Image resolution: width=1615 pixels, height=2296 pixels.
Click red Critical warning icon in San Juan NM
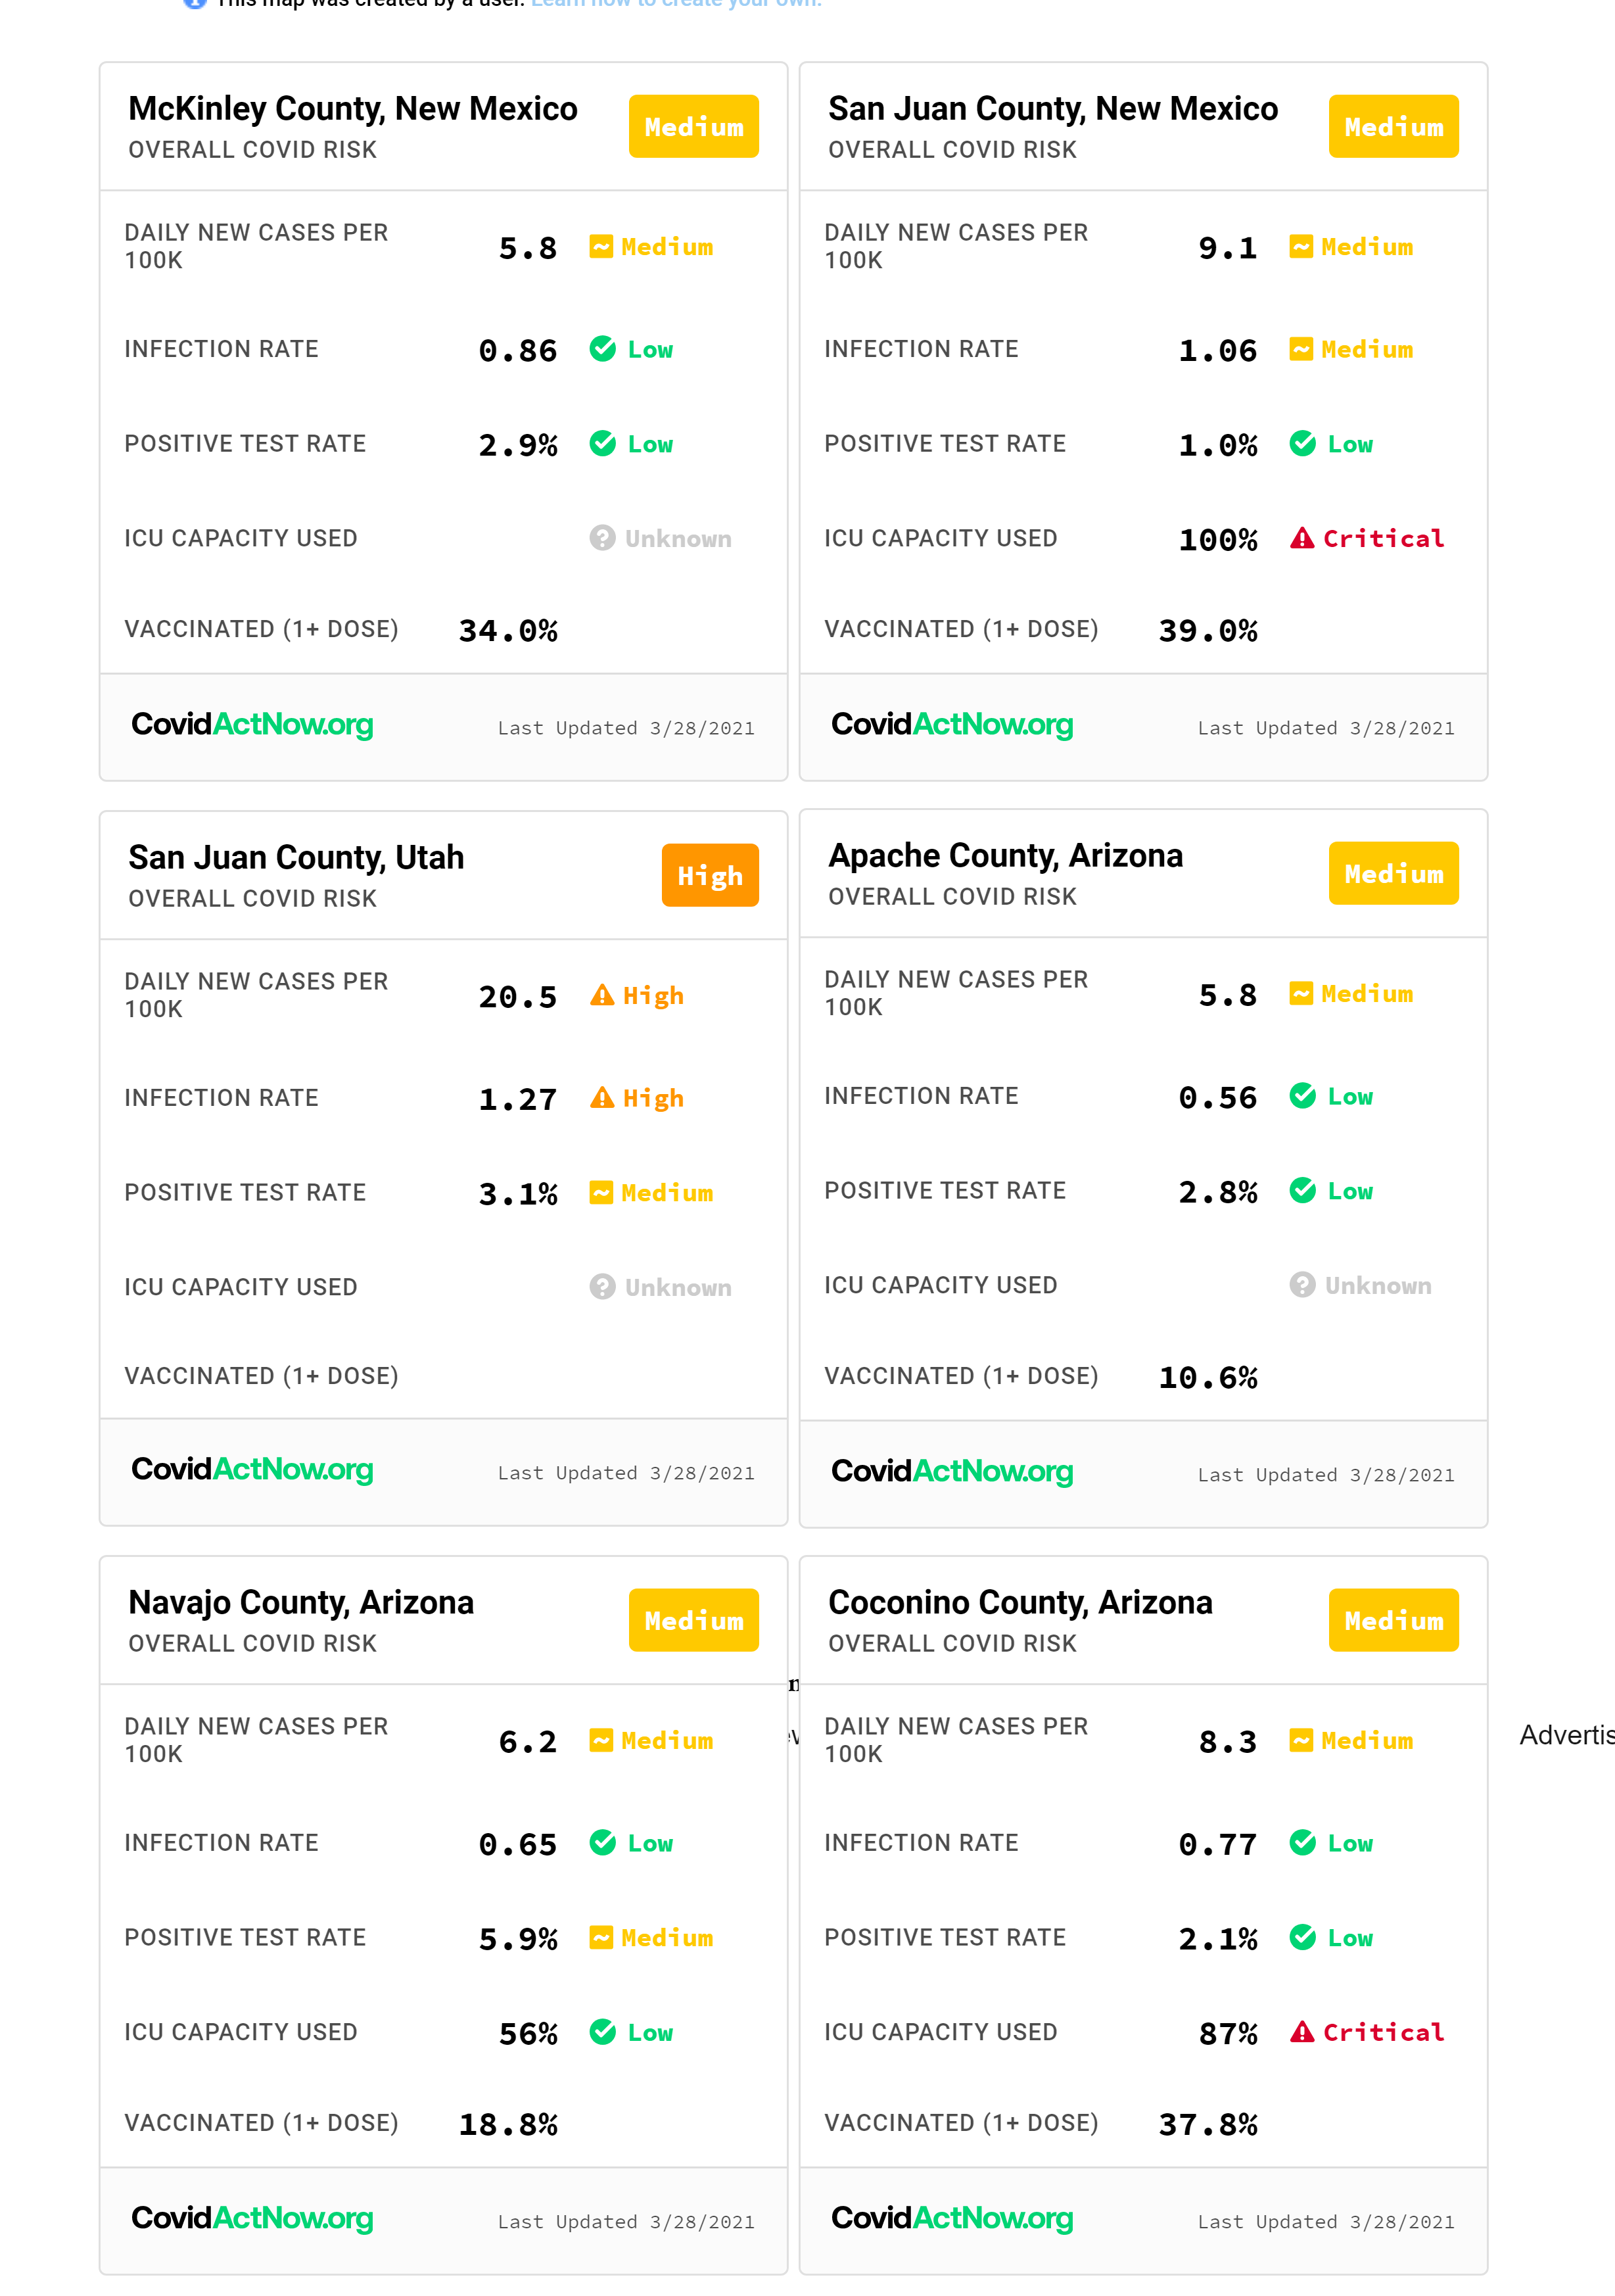click(1301, 539)
